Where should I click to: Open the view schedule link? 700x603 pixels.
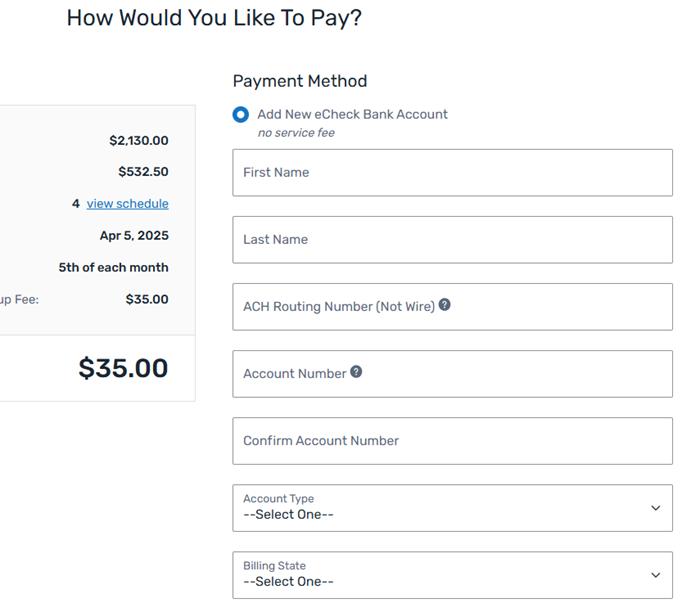pyautogui.click(x=127, y=204)
